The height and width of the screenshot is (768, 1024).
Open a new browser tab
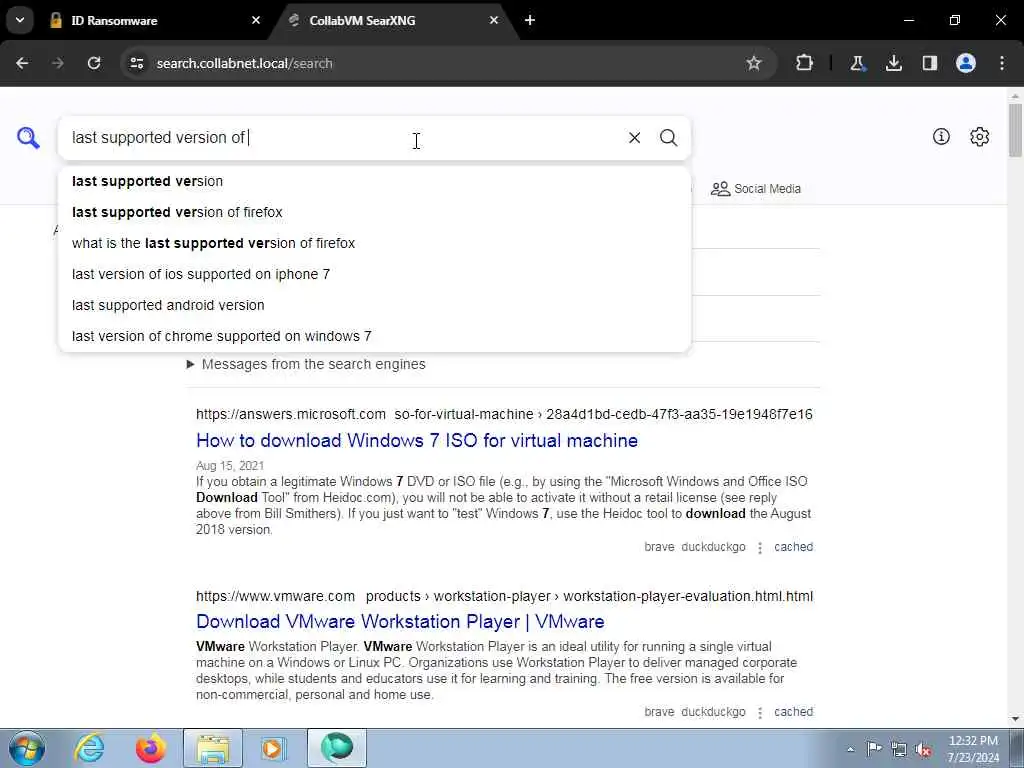[530, 20]
